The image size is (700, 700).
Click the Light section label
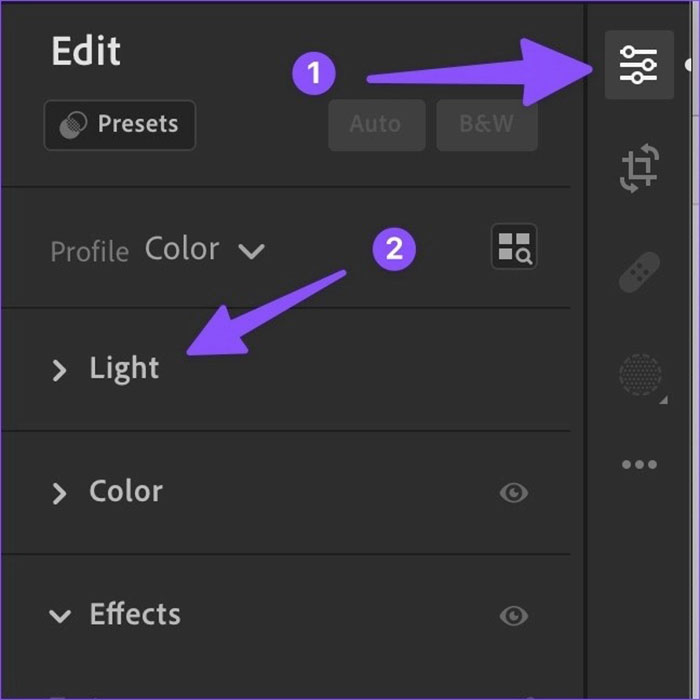point(124,368)
